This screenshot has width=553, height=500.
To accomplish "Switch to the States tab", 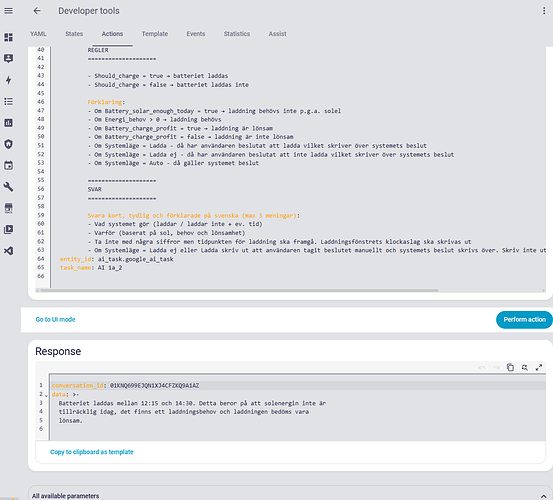I will (x=74, y=34).
